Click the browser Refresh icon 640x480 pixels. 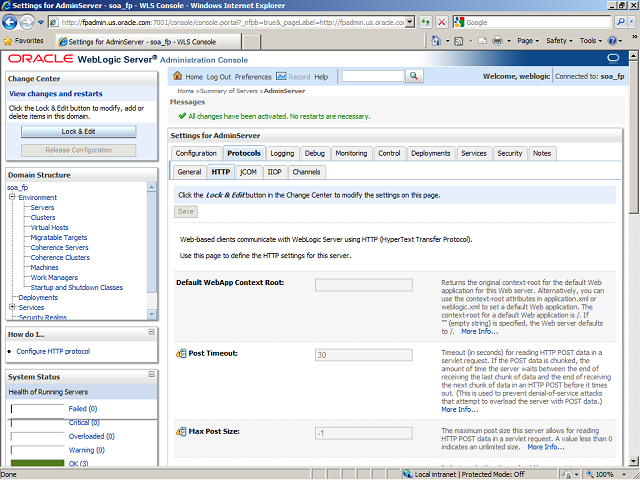(x=426, y=22)
